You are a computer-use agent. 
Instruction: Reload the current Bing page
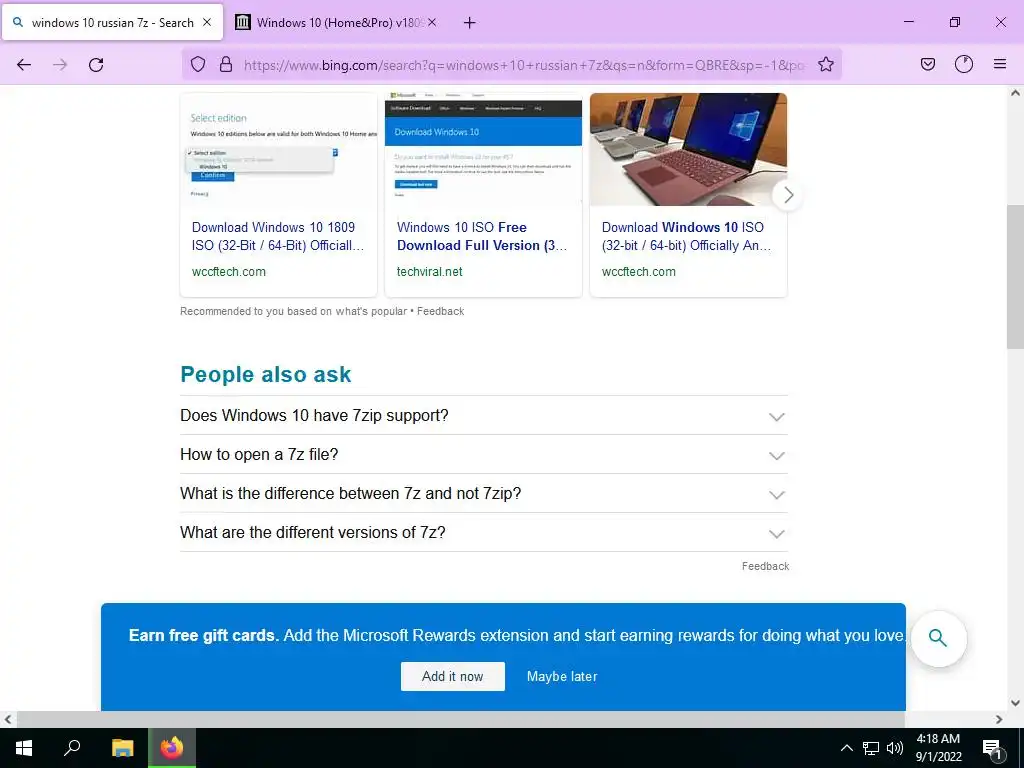click(96, 65)
